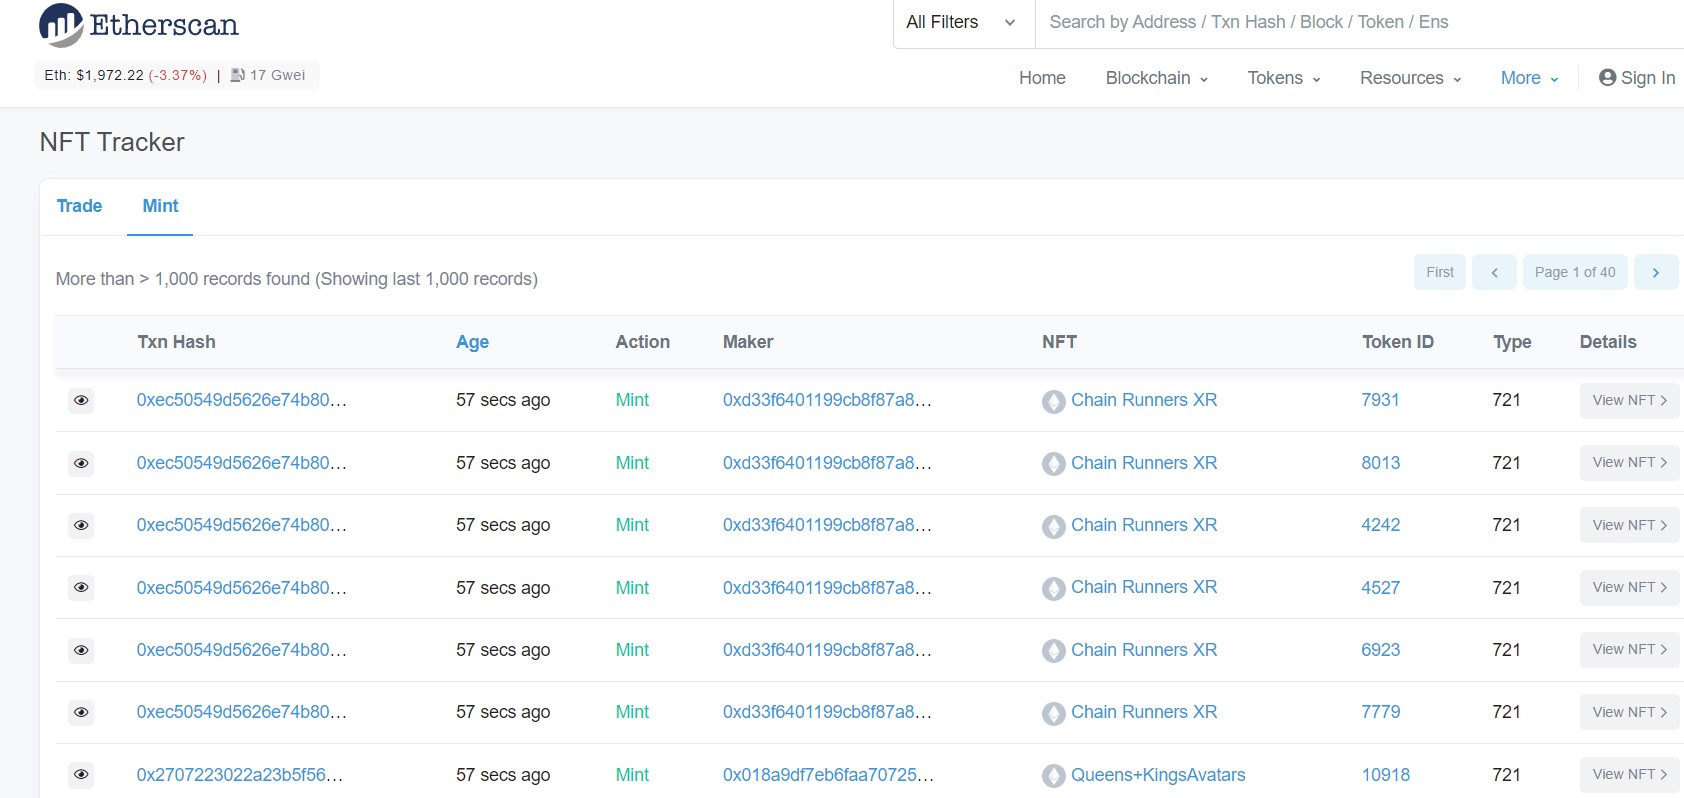
Task: View NFT for token 7931
Action: [x=1629, y=400]
